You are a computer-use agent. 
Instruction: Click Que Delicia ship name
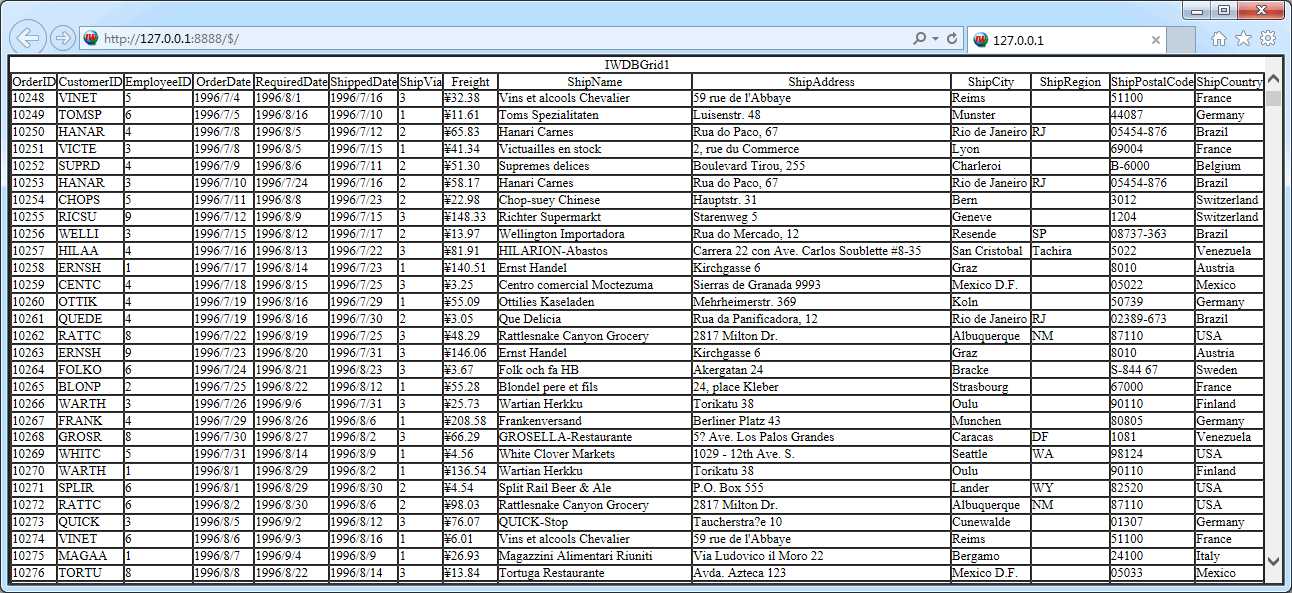pyautogui.click(x=594, y=319)
